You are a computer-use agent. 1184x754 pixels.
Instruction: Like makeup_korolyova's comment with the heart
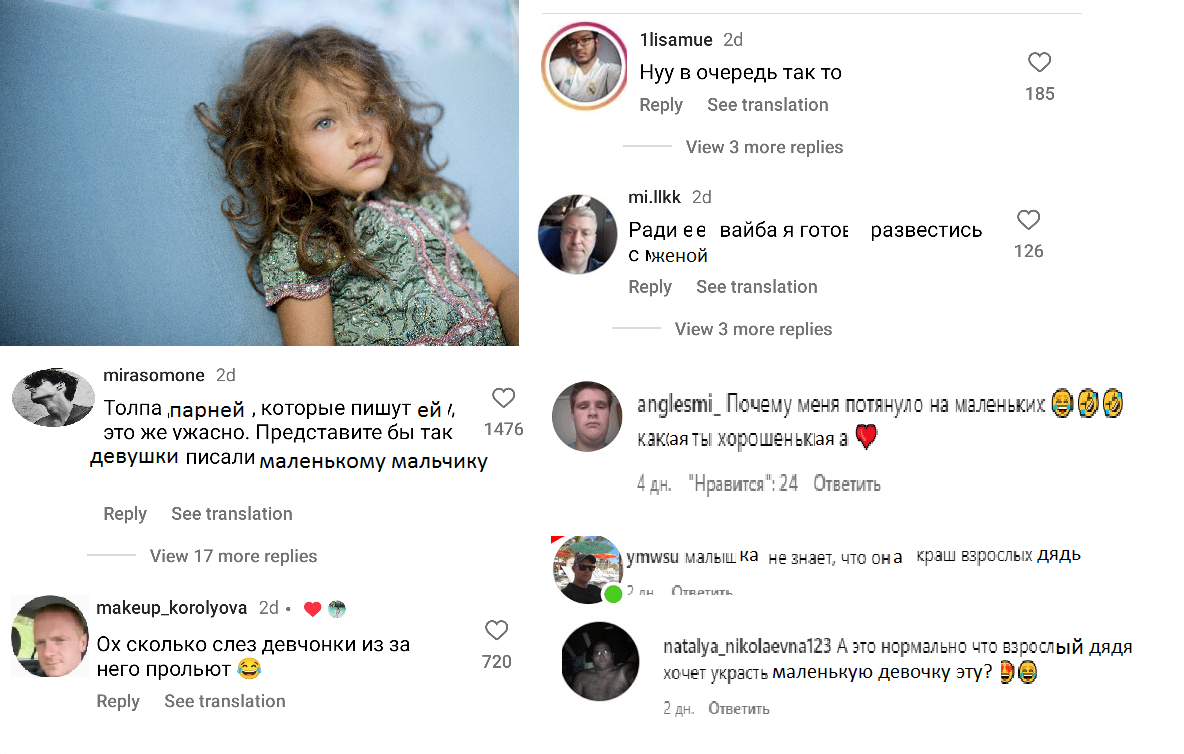click(496, 631)
